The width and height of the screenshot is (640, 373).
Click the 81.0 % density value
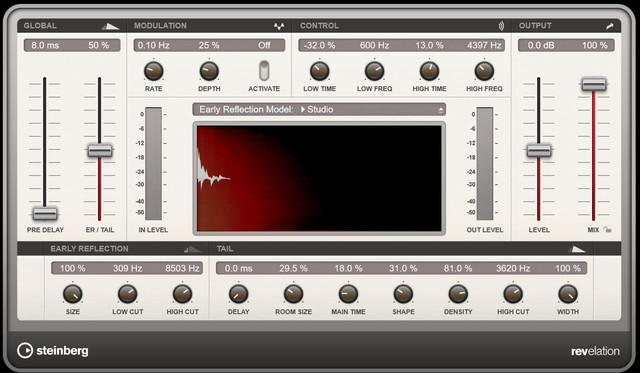pos(458,269)
